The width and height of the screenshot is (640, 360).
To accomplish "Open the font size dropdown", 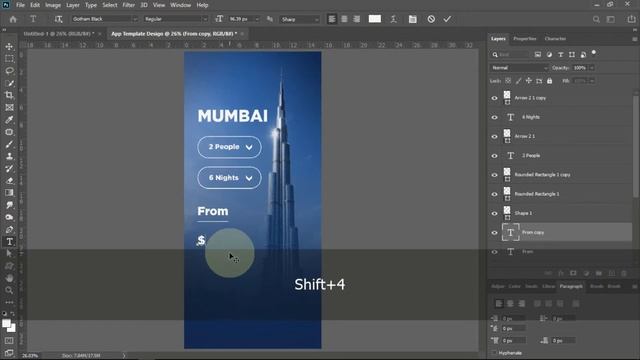I will coord(257,19).
